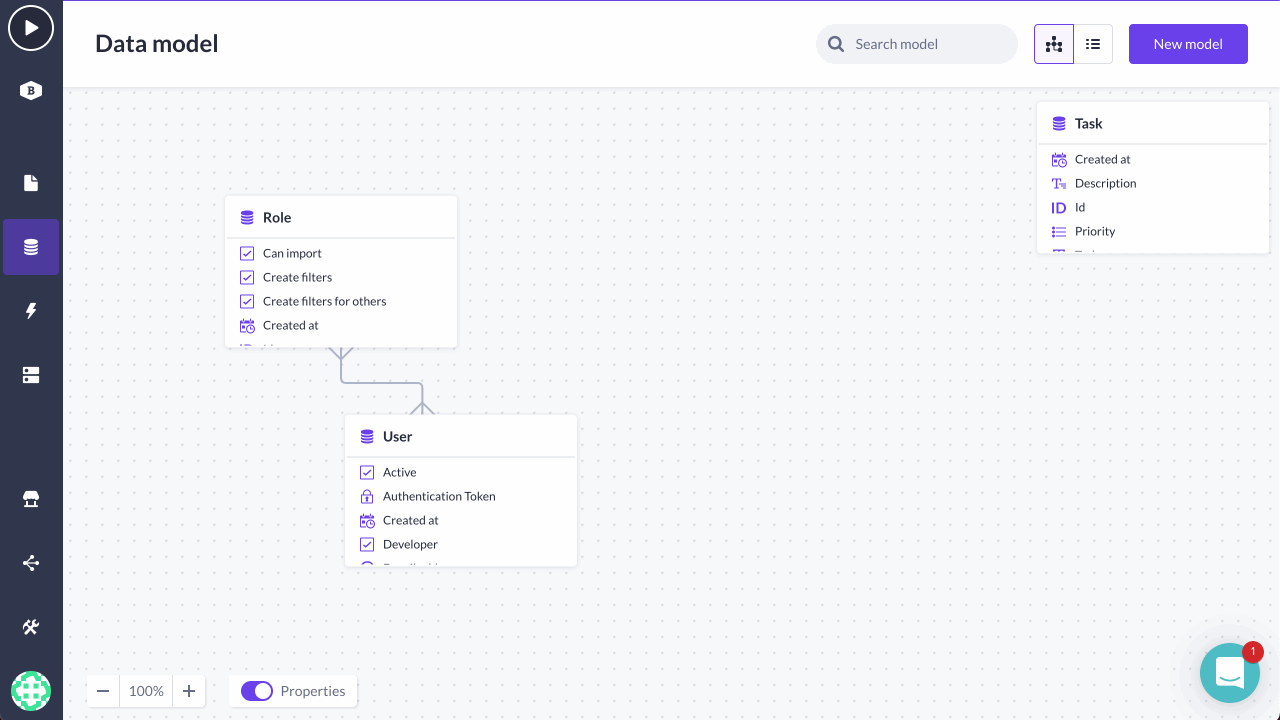Click the tools wrench icon in sidebar
This screenshot has height=720, width=1280.
[30, 627]
